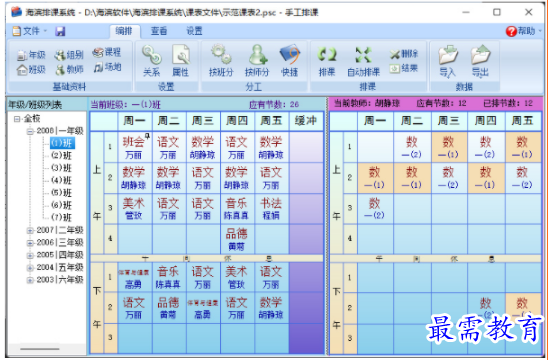
Task: Click the 排课 schedule icon
Action: click(327, 61)
